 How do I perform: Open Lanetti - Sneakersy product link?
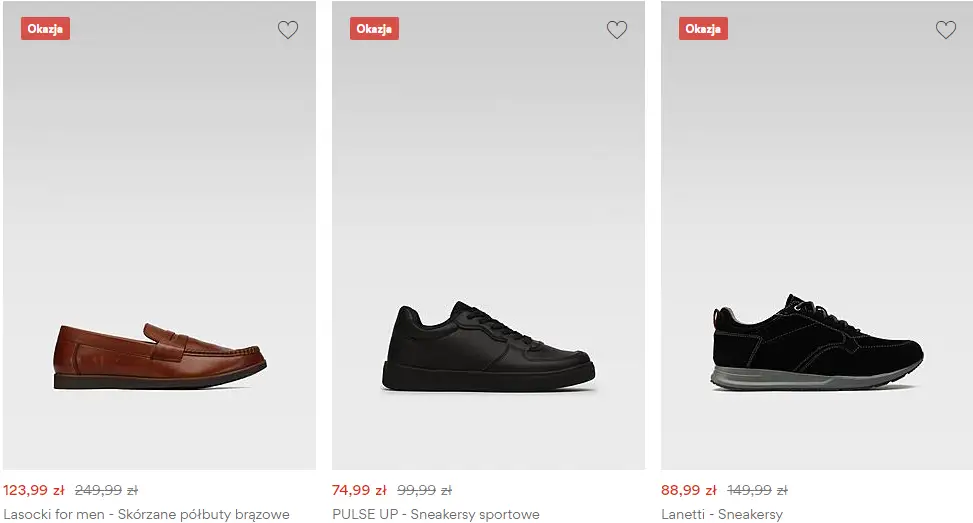[722, 515]
